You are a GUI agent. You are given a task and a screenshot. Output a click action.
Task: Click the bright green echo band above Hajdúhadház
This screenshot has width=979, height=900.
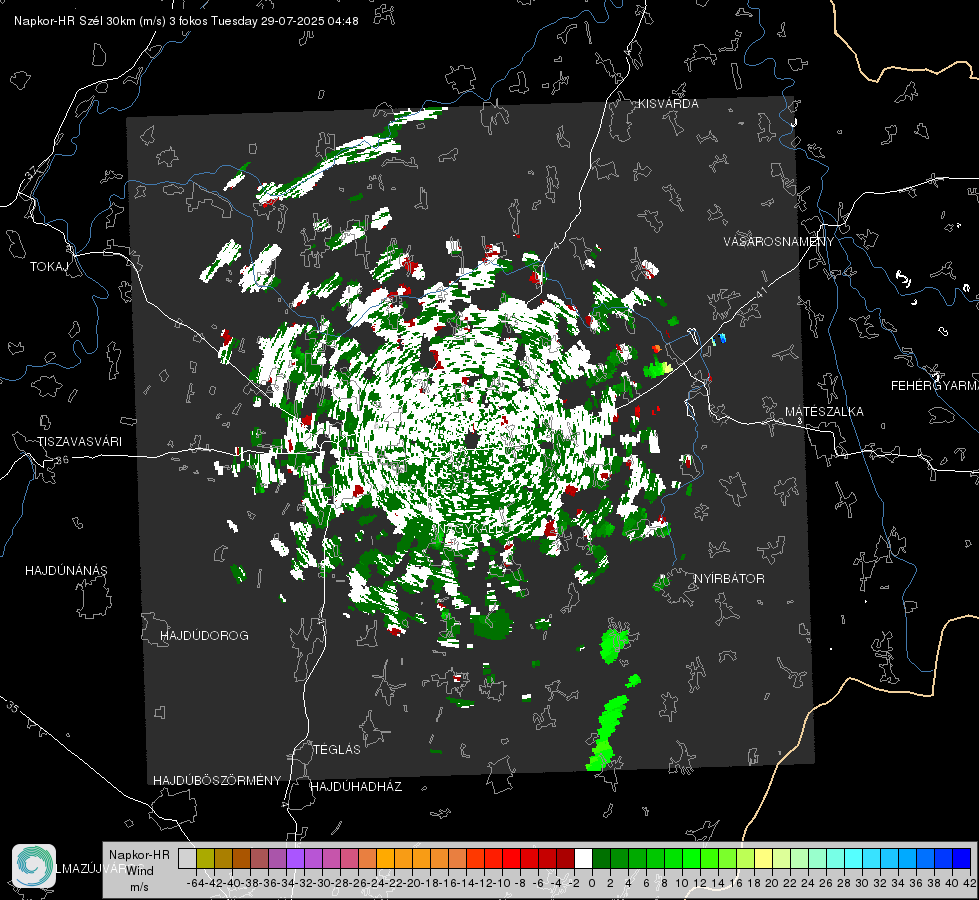click(x=607, y=732)
